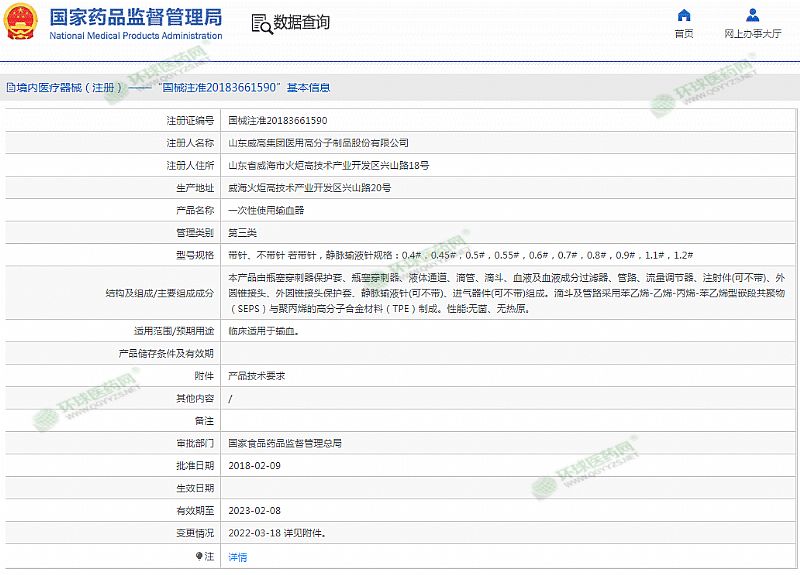Screen dimensions: 800x575
Task: Open 网上办事大厅 via the person icon
Action: (x=753, y=16)
